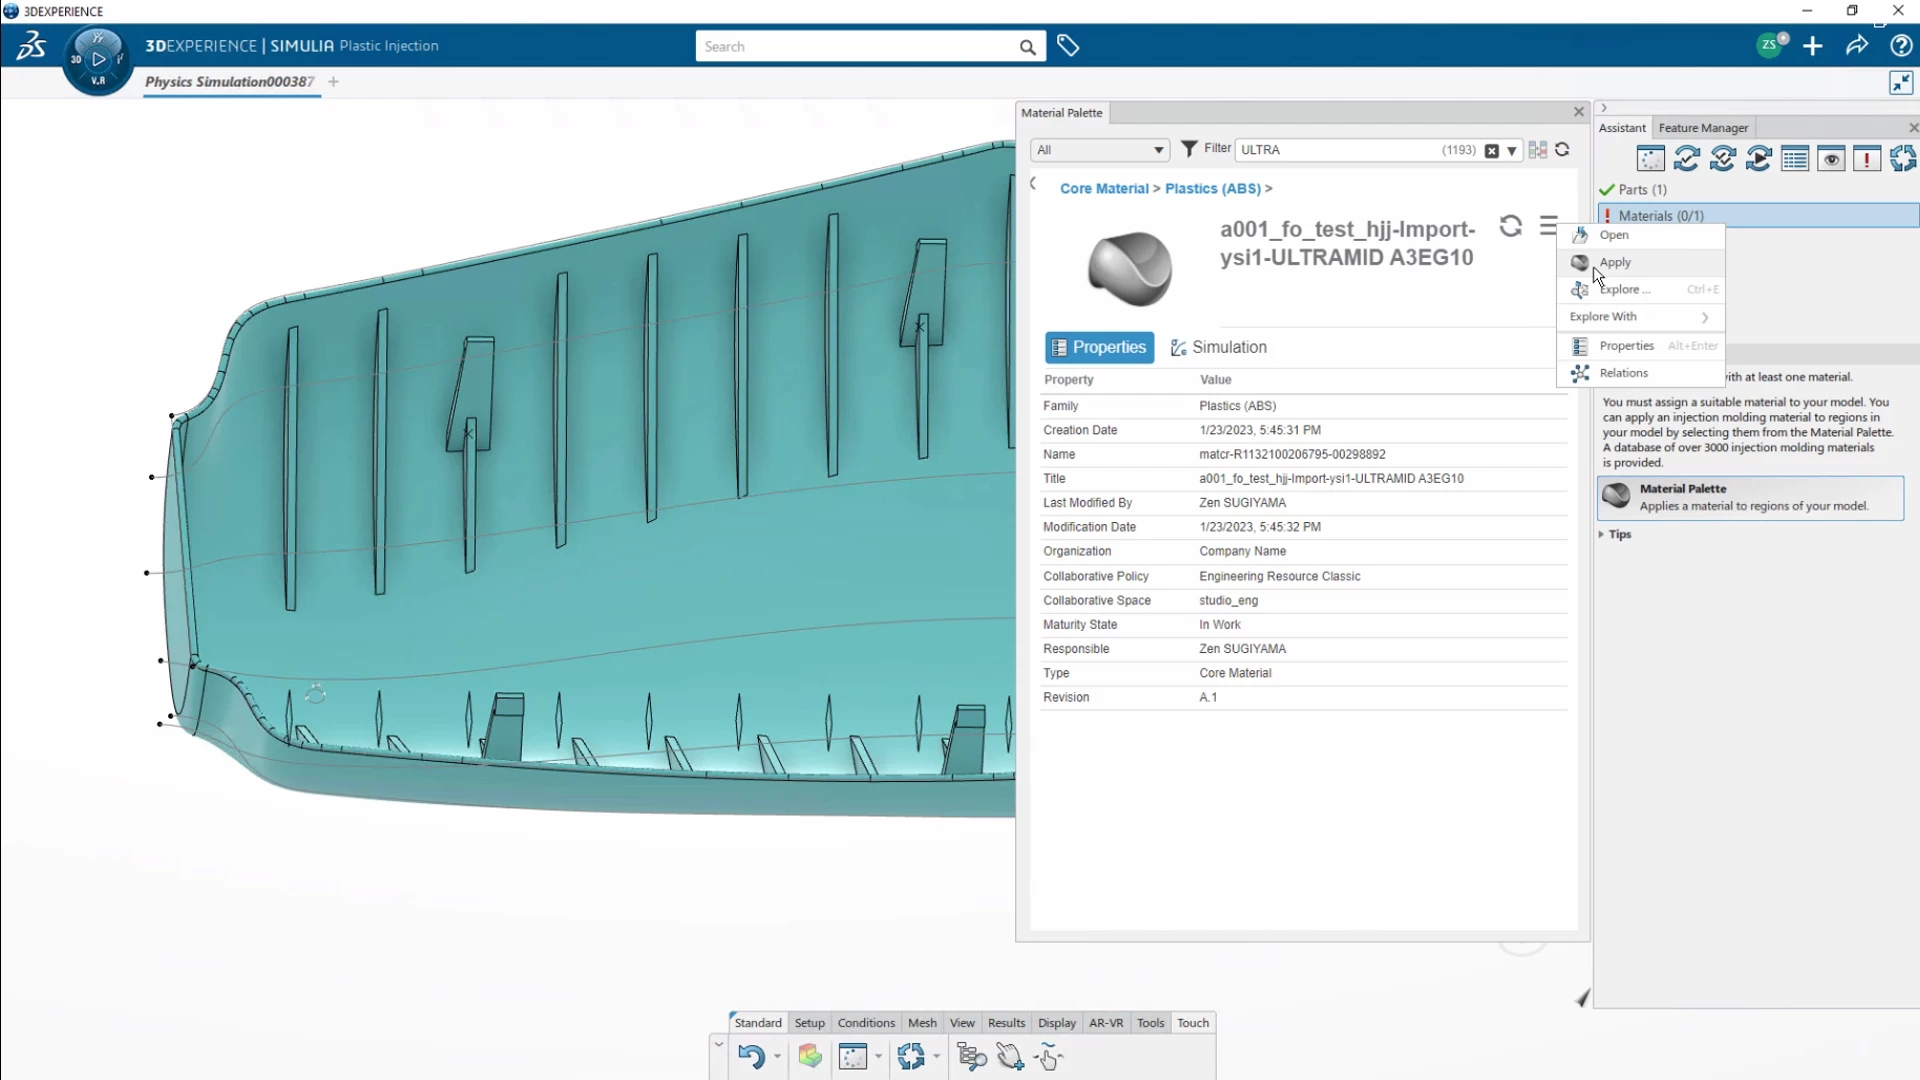Click the model and mesh check icon with single checkmark
Image resolution: width=1920 pixels, height=1080 pixels.
pyautogui.click(x=1687, y=159)
